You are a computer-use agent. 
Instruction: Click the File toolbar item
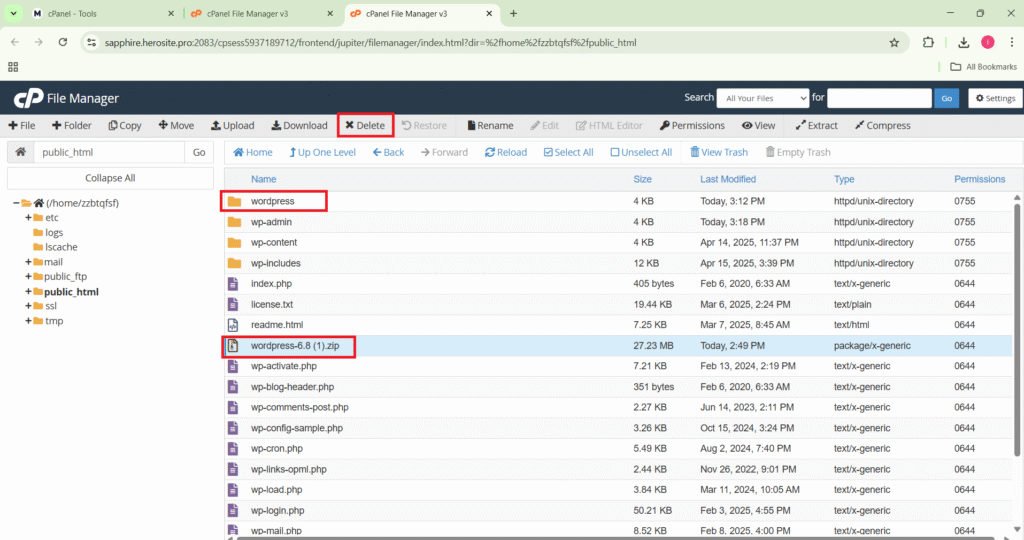22,125
